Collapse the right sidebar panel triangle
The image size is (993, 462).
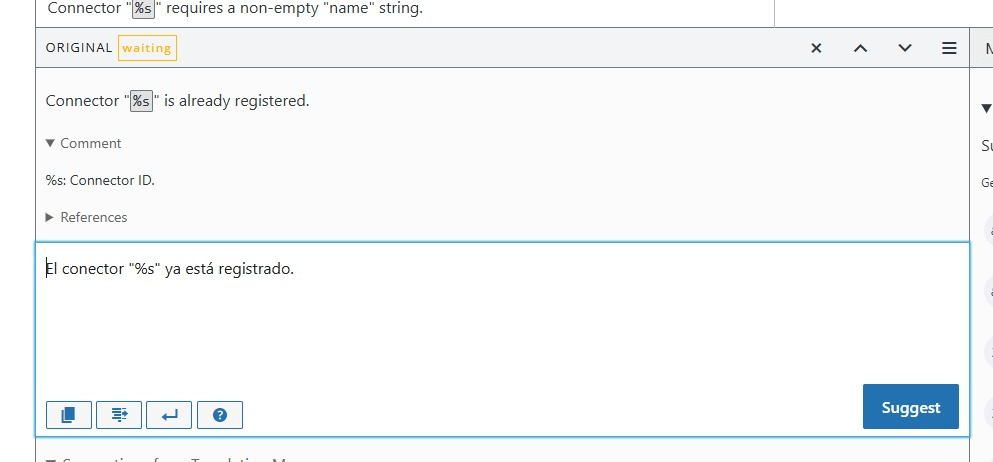click(986, 108)
